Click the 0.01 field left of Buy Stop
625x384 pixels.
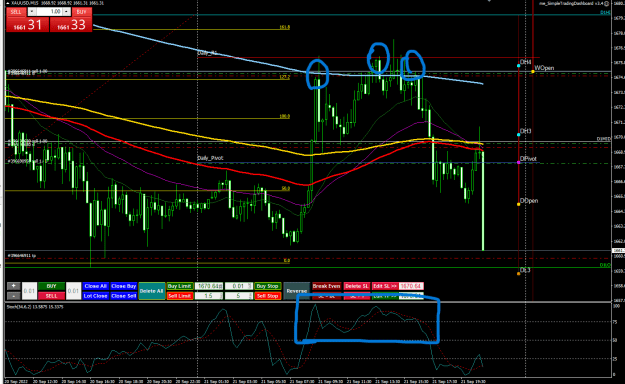pyautogui.click(x=238, y=286)
